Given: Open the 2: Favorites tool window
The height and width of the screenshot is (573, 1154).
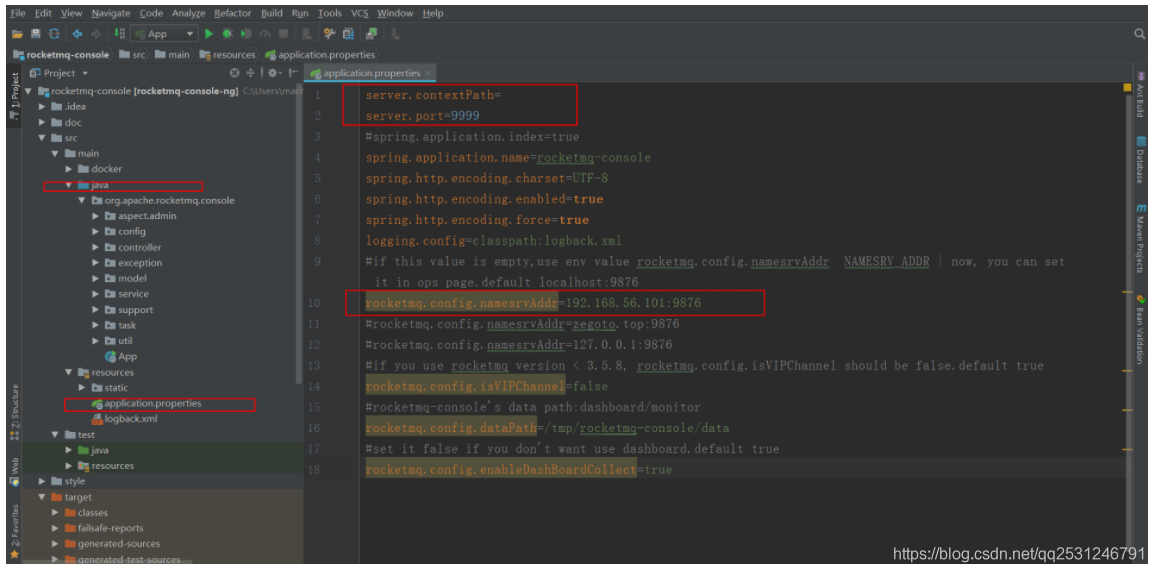Looking at the screenshot, I should pos(14,532).
